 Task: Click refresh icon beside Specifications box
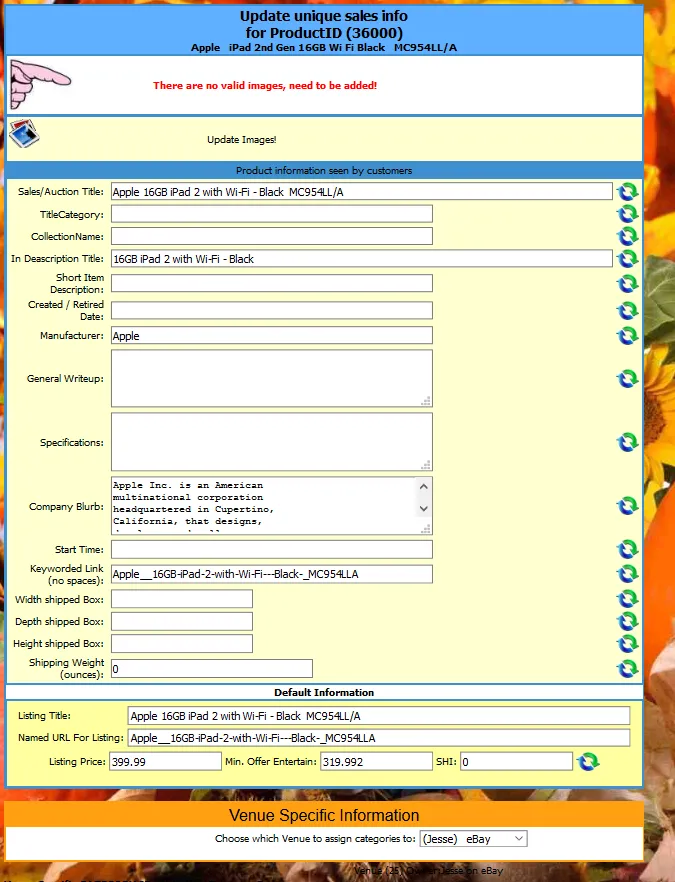click(x=627, y=442)
